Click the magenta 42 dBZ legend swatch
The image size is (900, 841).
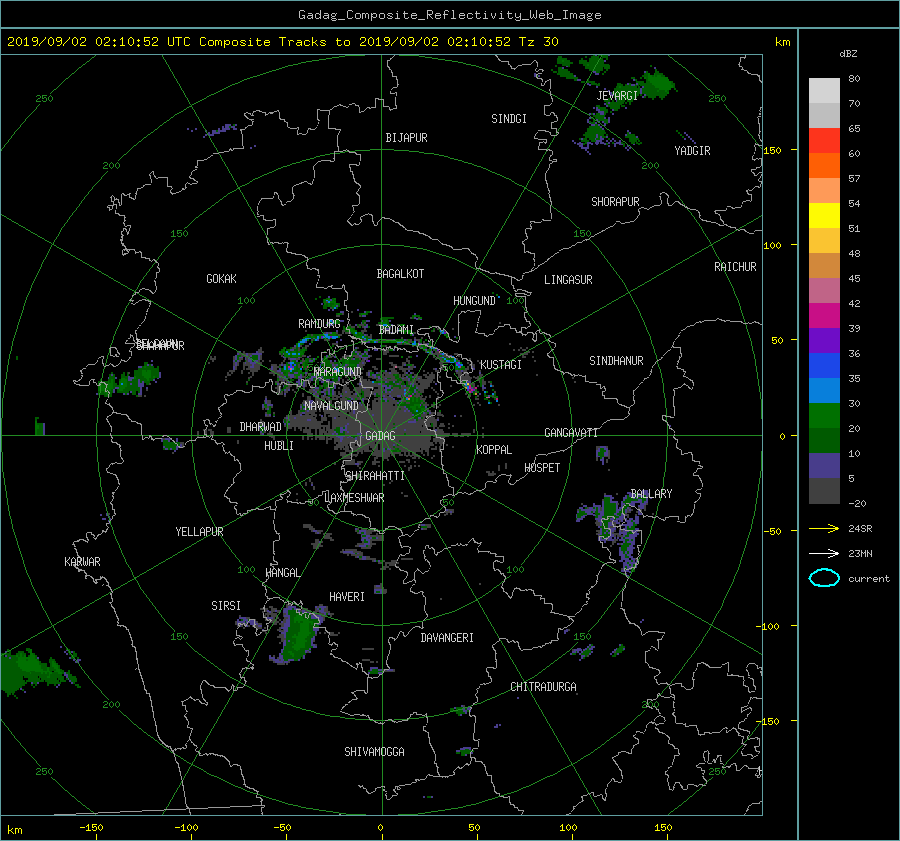click(824, 316)
